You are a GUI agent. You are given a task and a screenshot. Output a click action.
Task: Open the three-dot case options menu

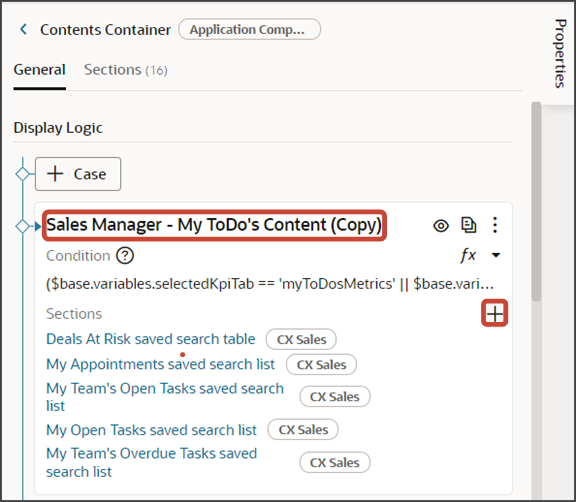[495, 225]
